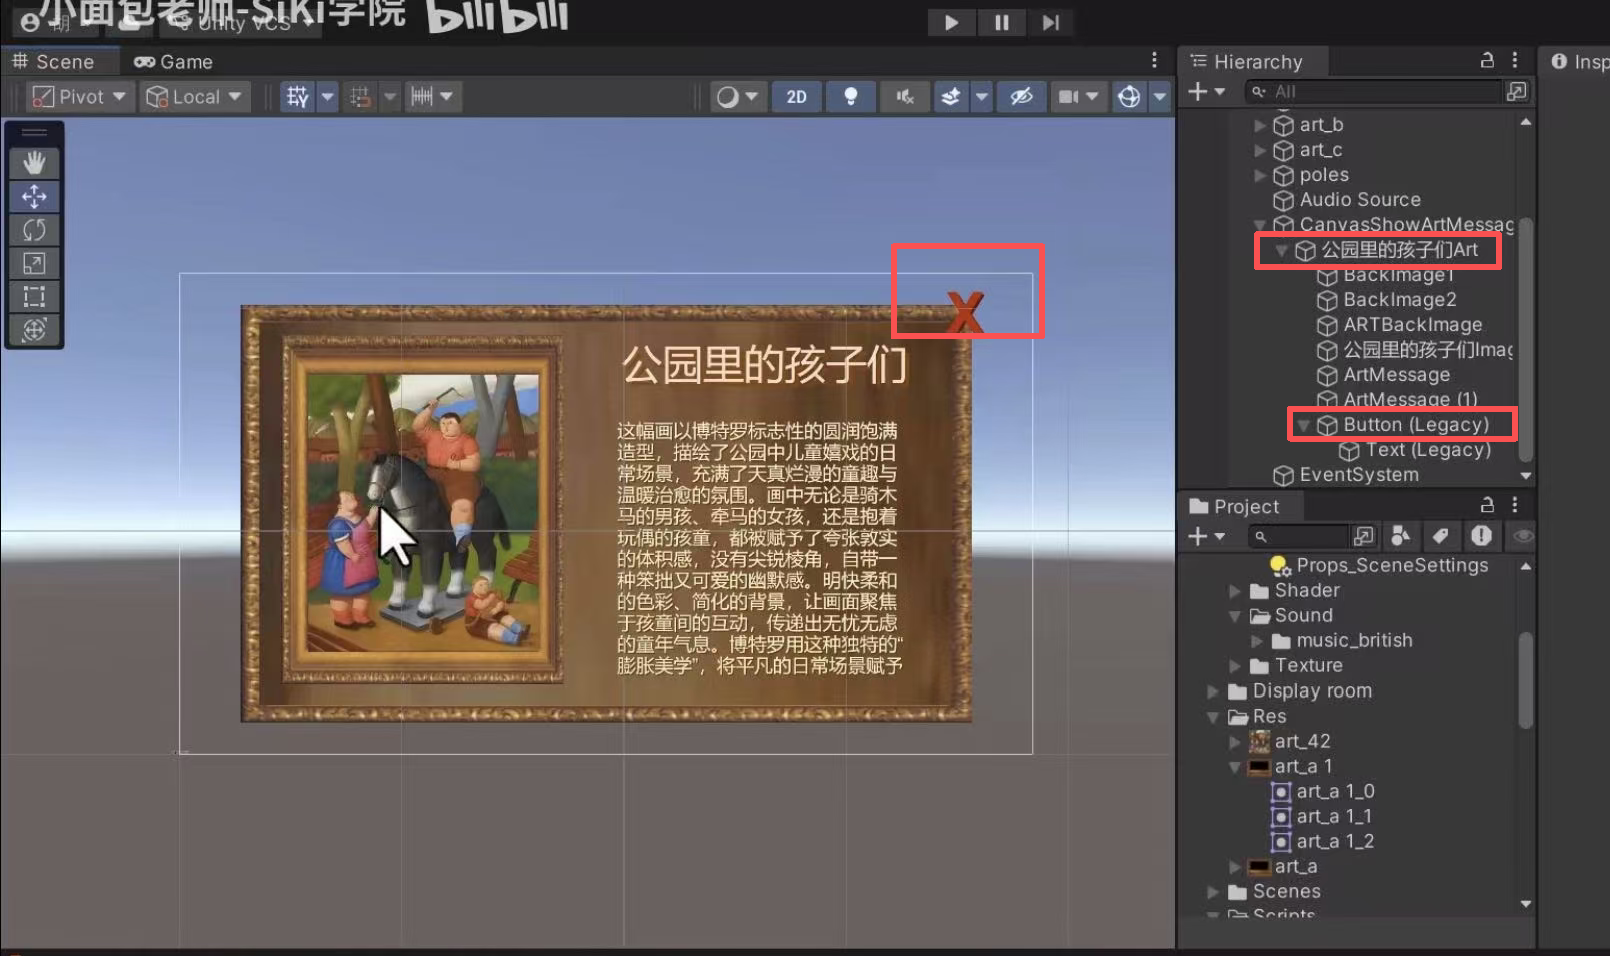
Task: Select Audio Source object
Action: coord(1360,199)
